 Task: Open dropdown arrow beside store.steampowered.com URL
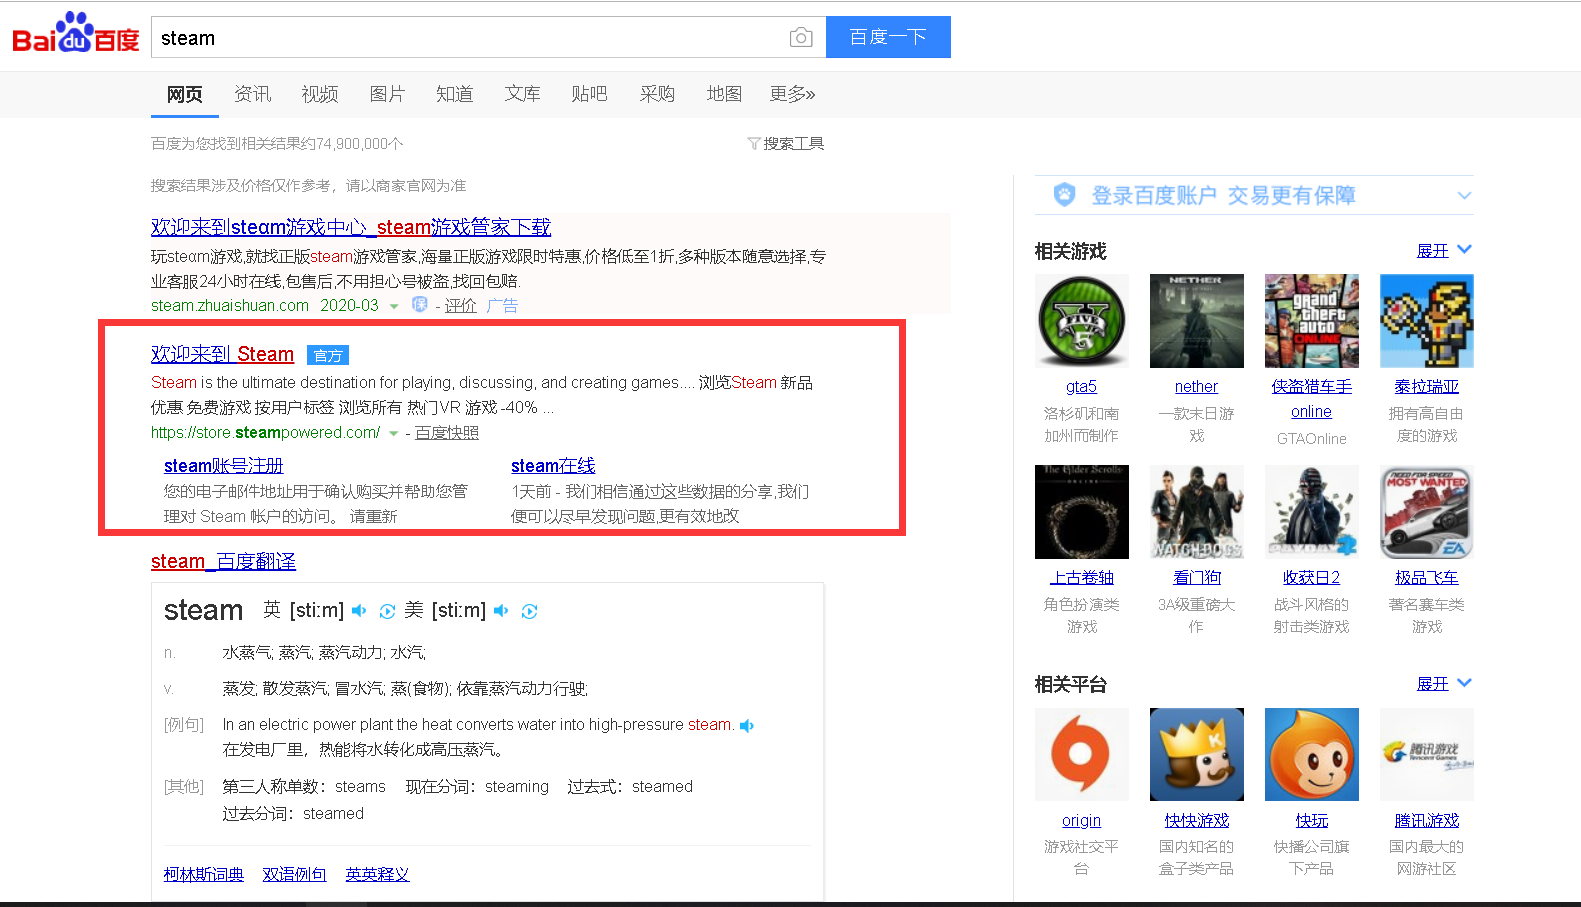[394, 434]
